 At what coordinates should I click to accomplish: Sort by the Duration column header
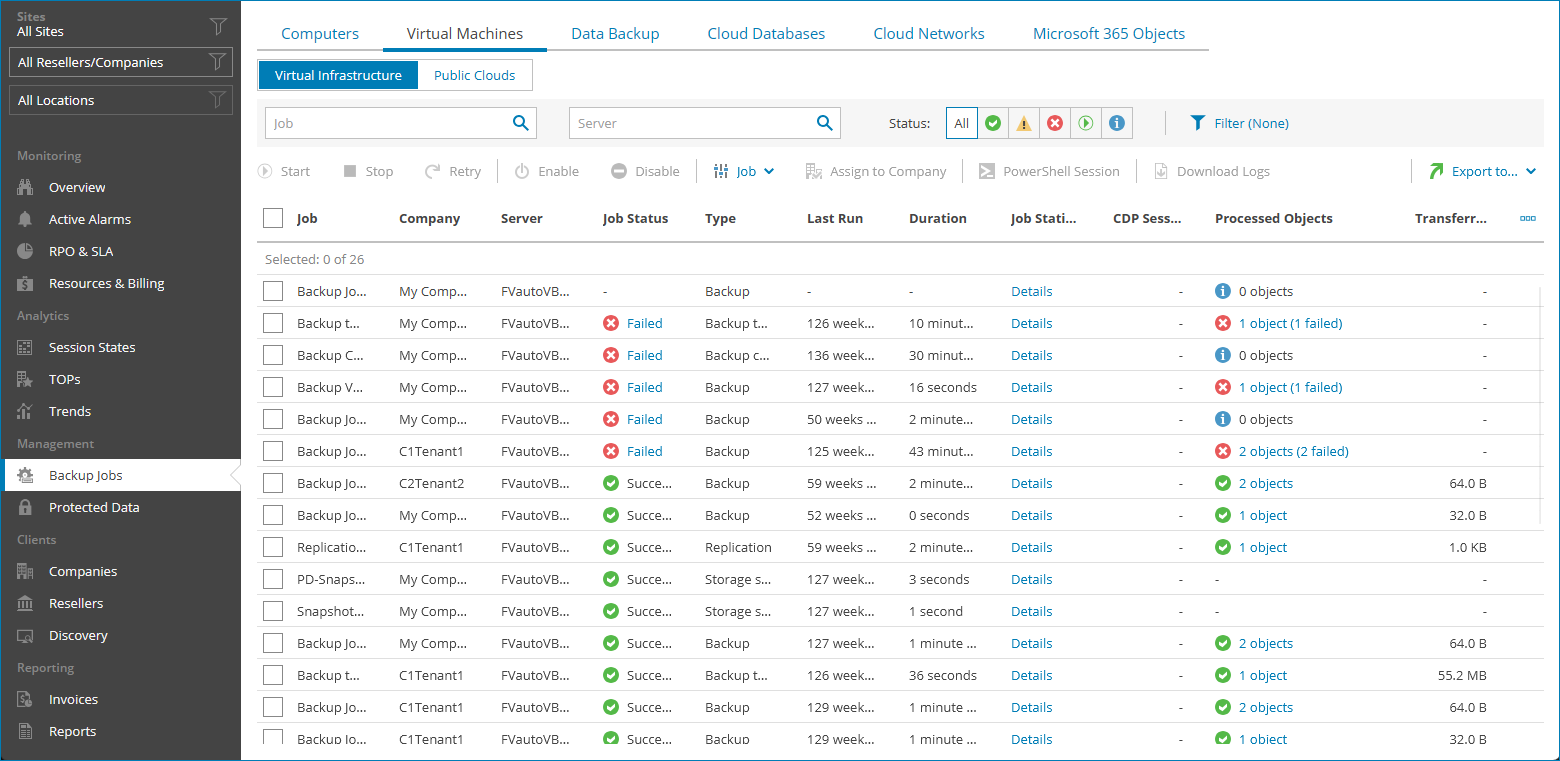point(938,218)
